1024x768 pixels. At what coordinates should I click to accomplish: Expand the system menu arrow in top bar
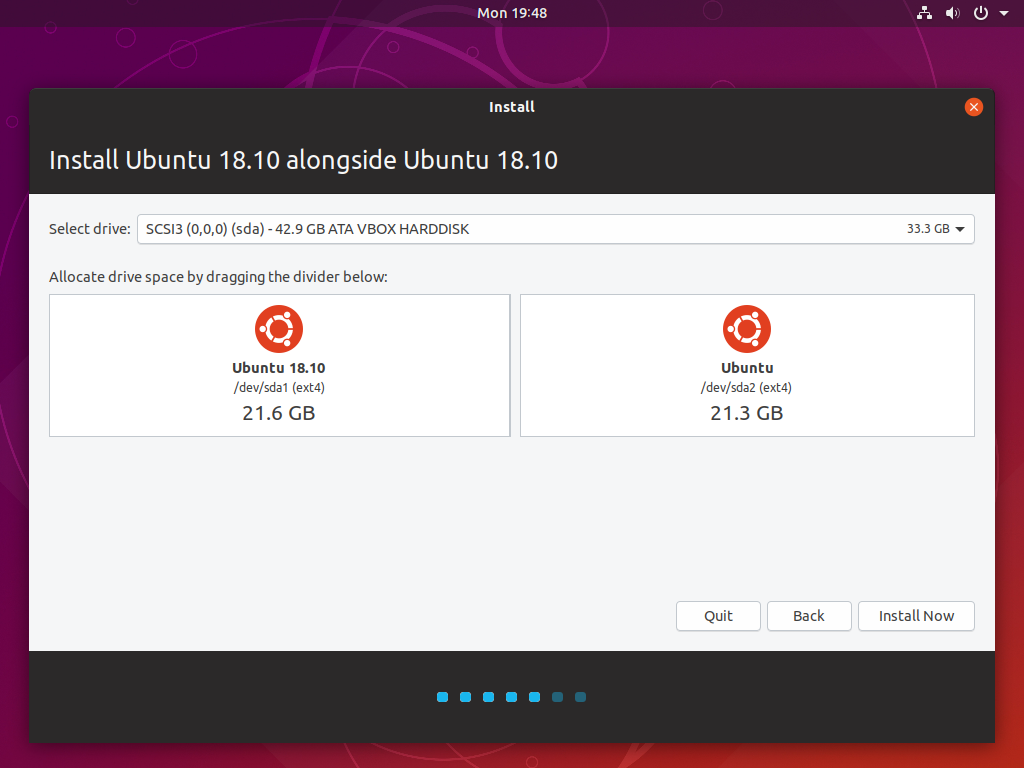[x=1004, y=13]
